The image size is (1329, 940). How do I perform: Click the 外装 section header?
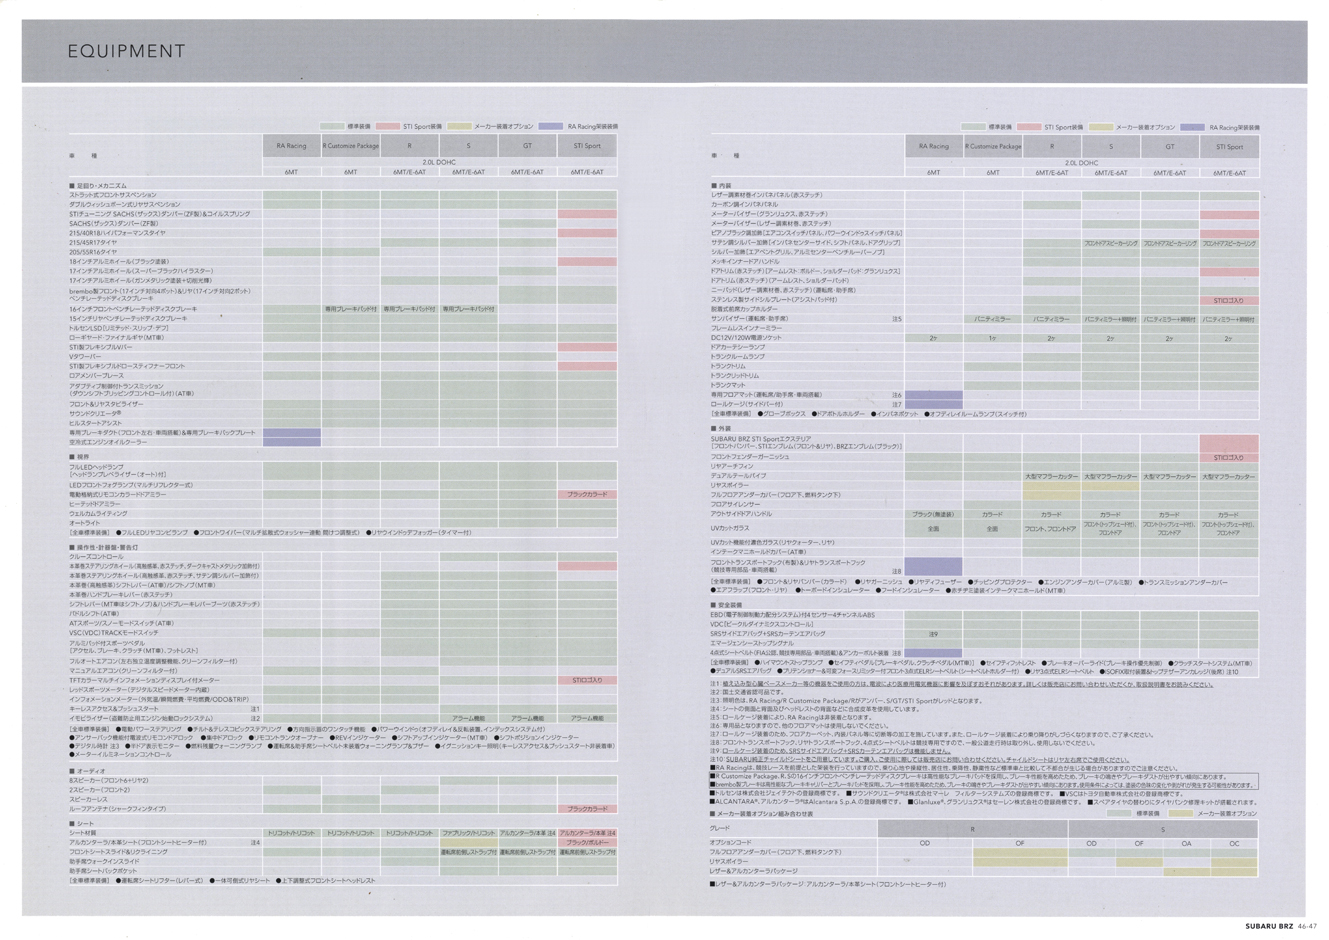point(721,428)
